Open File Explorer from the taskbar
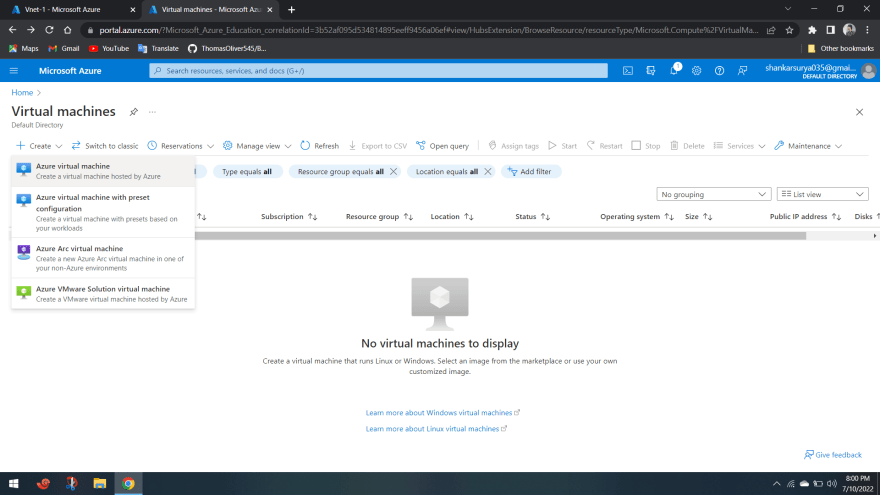880x495 pixels. point(99,483)
